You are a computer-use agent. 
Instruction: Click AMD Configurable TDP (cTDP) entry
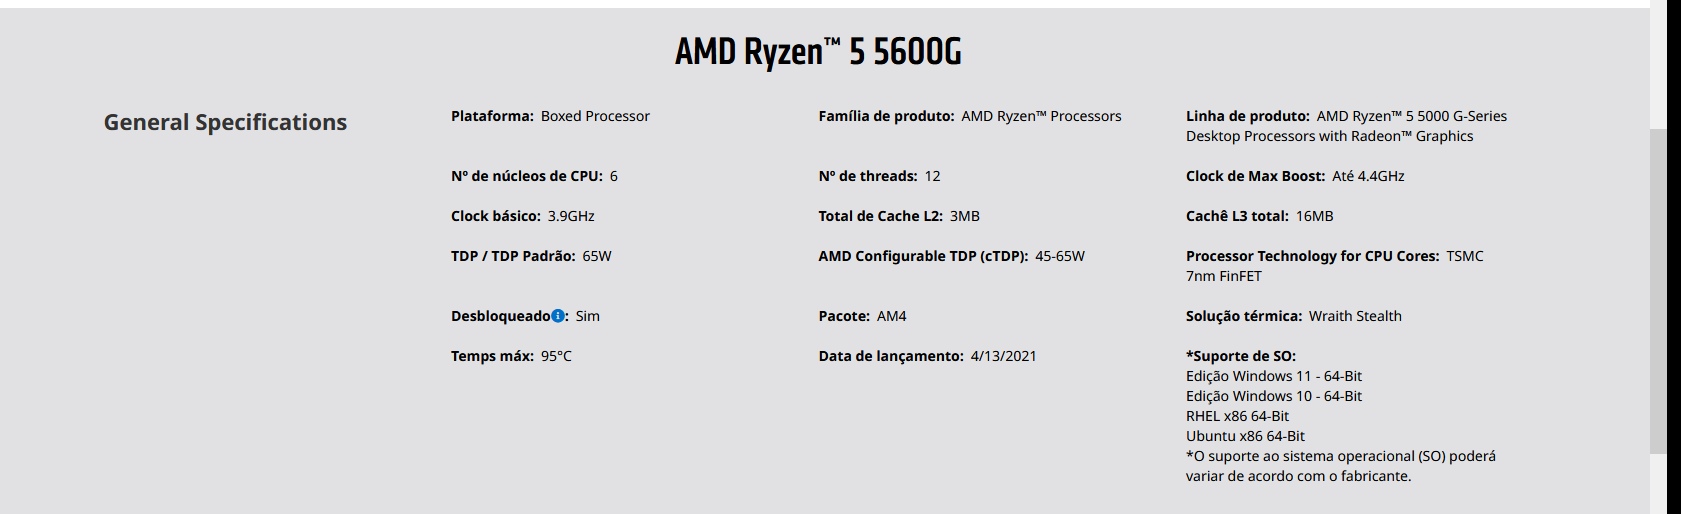click(x=951, y=256)
